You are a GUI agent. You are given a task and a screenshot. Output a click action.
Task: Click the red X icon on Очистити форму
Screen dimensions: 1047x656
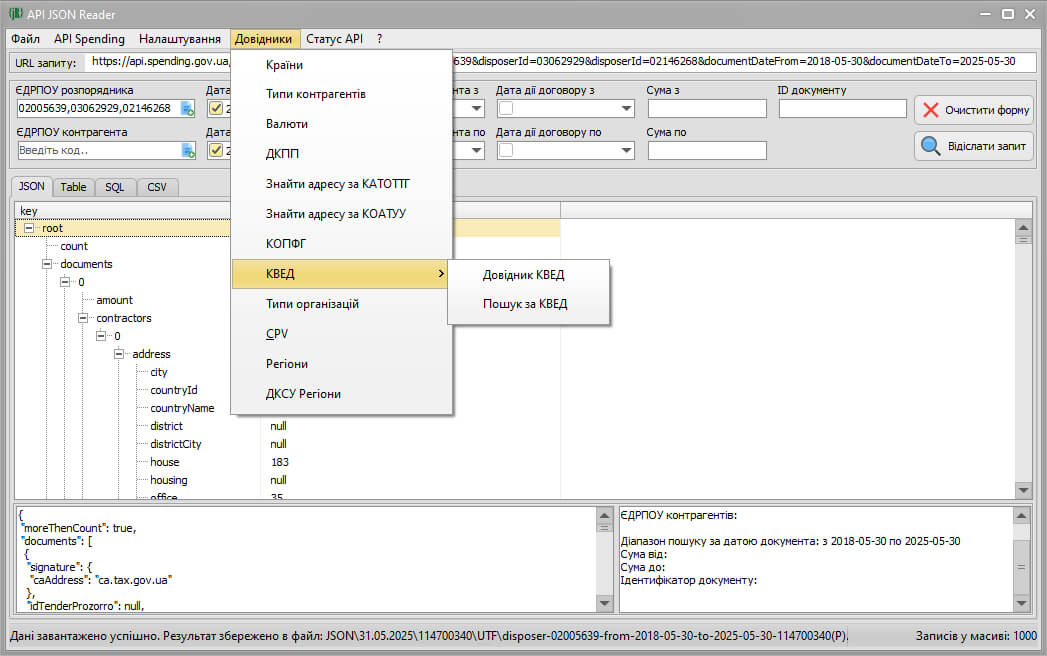coord(931,110)
